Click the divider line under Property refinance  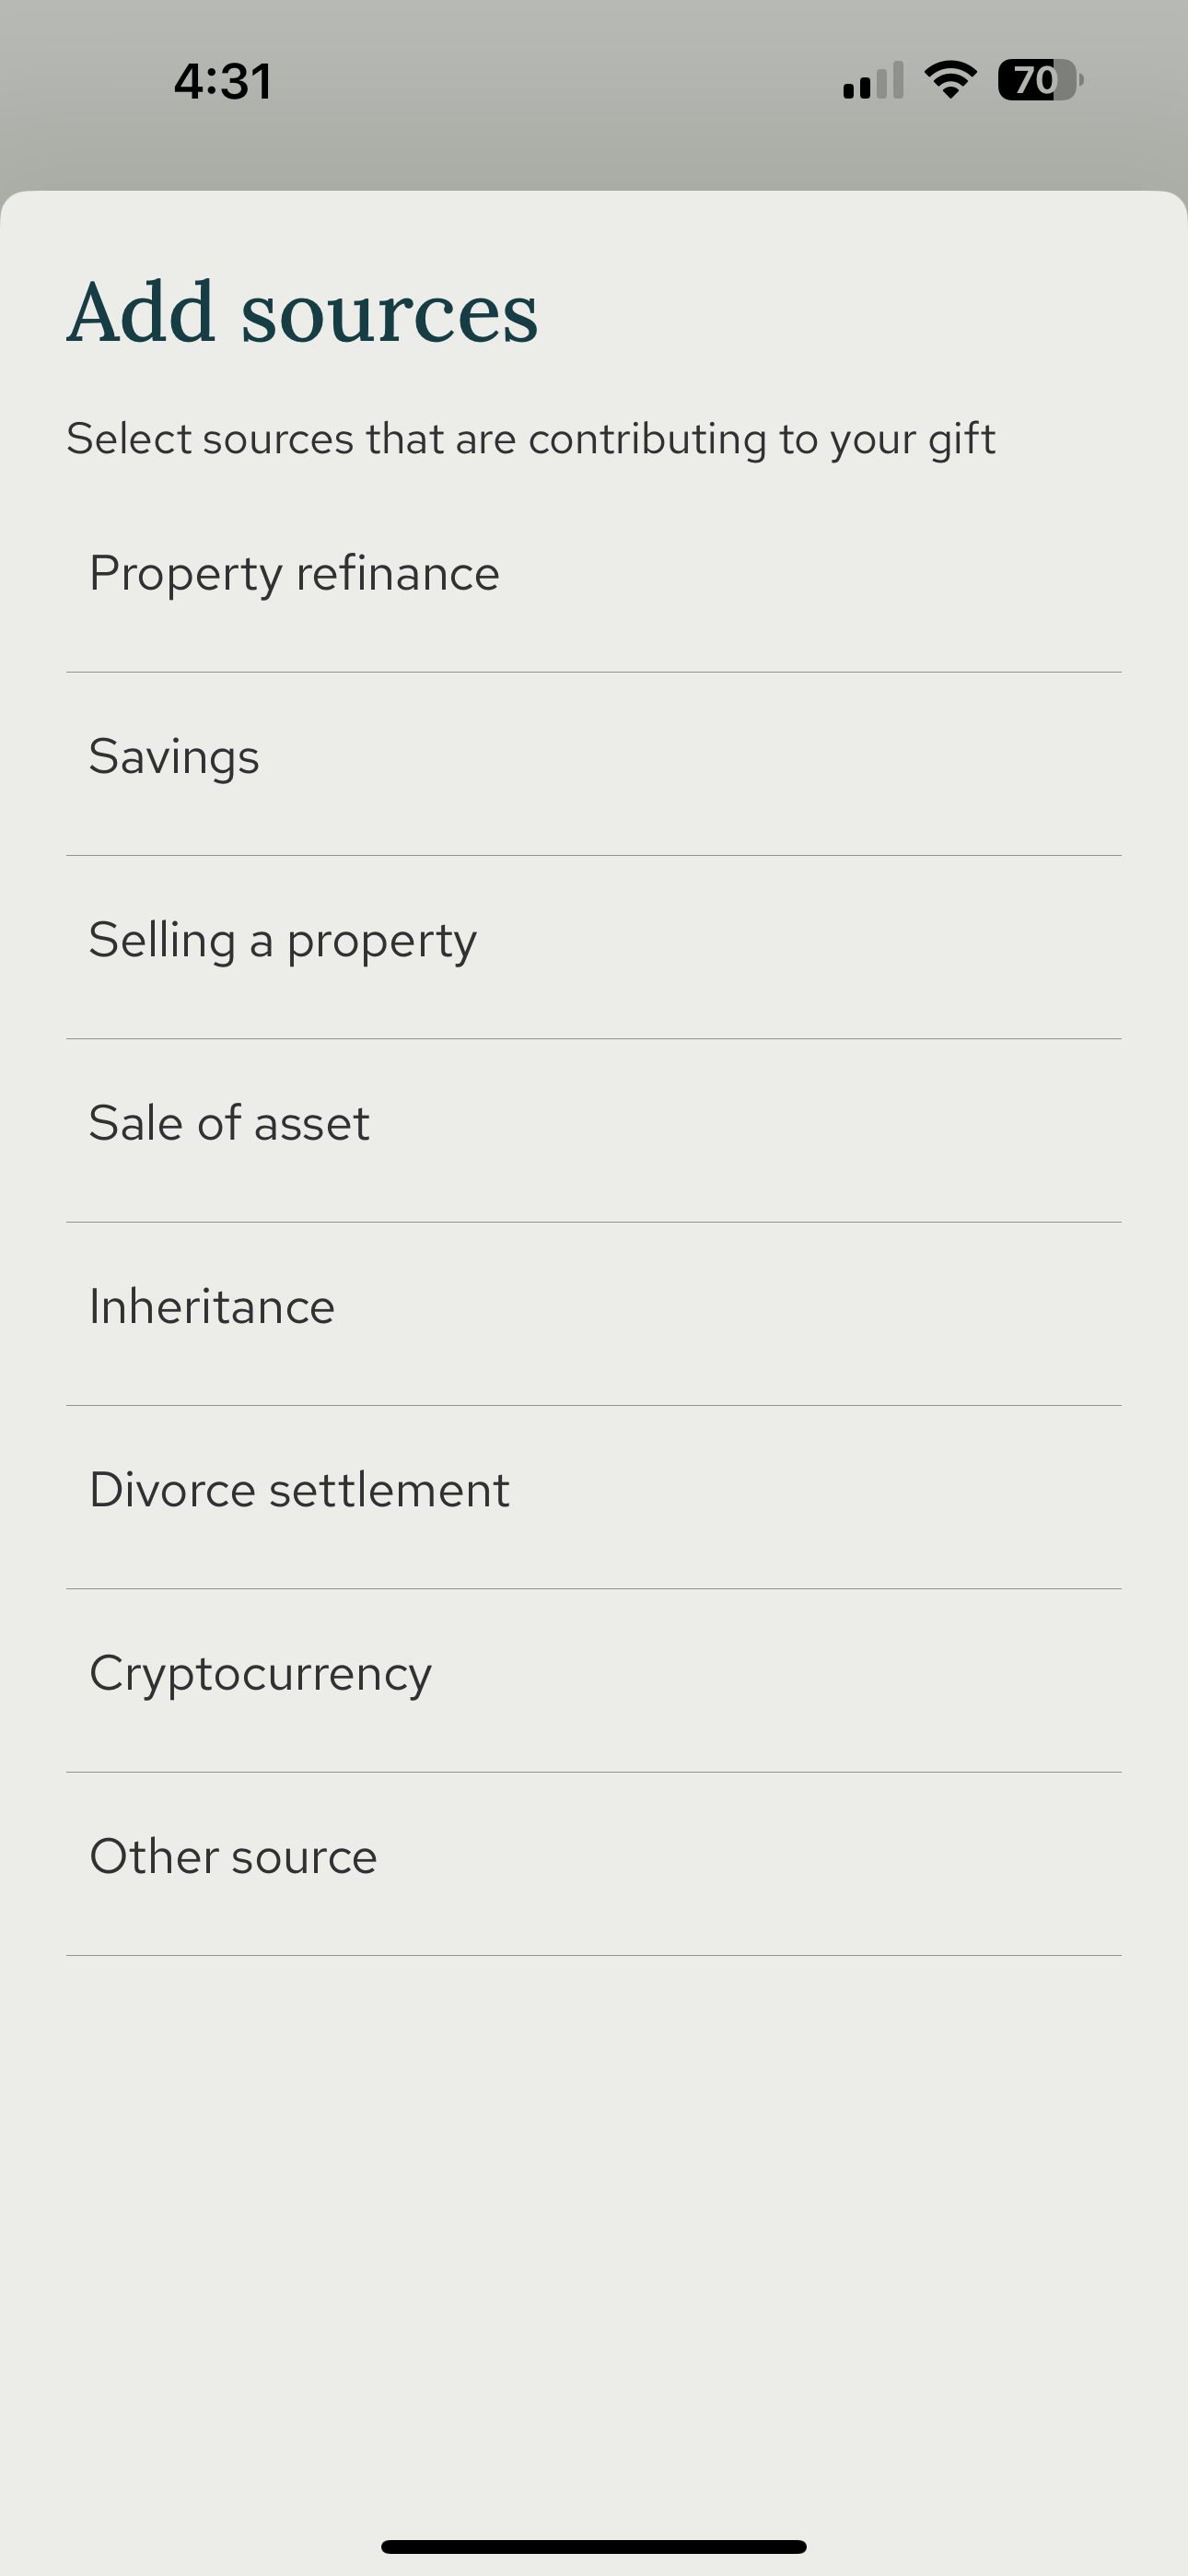tap(594, 672)
